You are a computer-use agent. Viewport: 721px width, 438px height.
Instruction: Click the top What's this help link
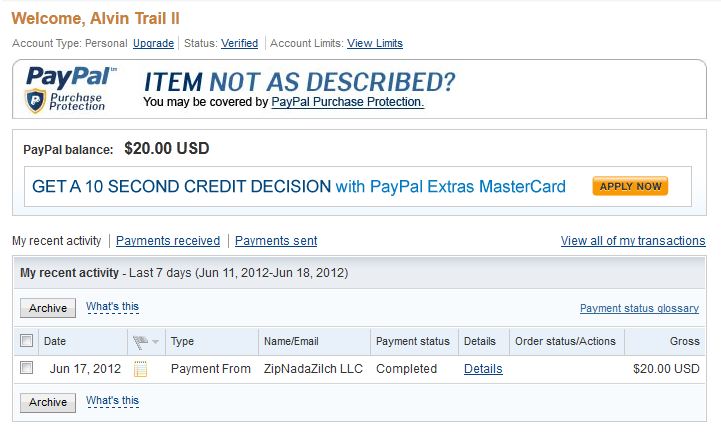(x=112, y=307)
